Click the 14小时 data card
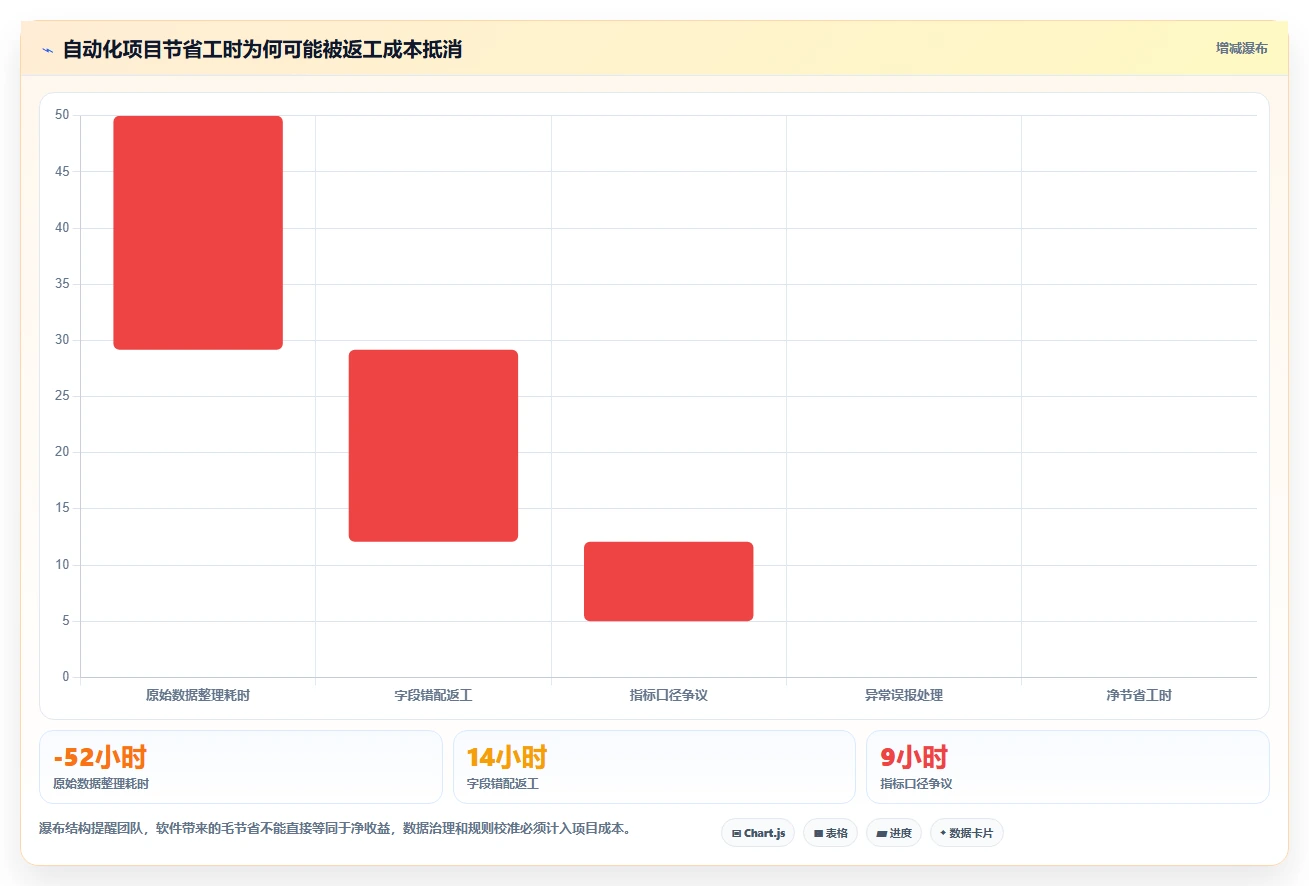 [654, 767]
